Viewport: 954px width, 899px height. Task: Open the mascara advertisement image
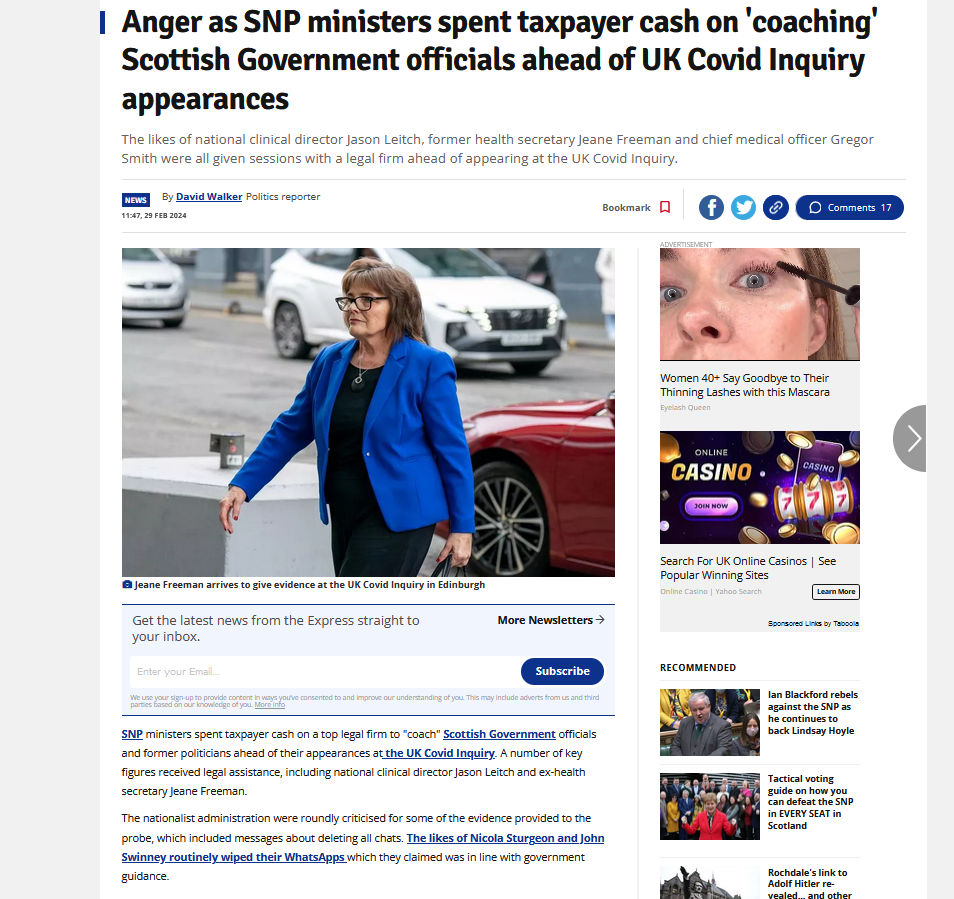[x=759, y=304]
